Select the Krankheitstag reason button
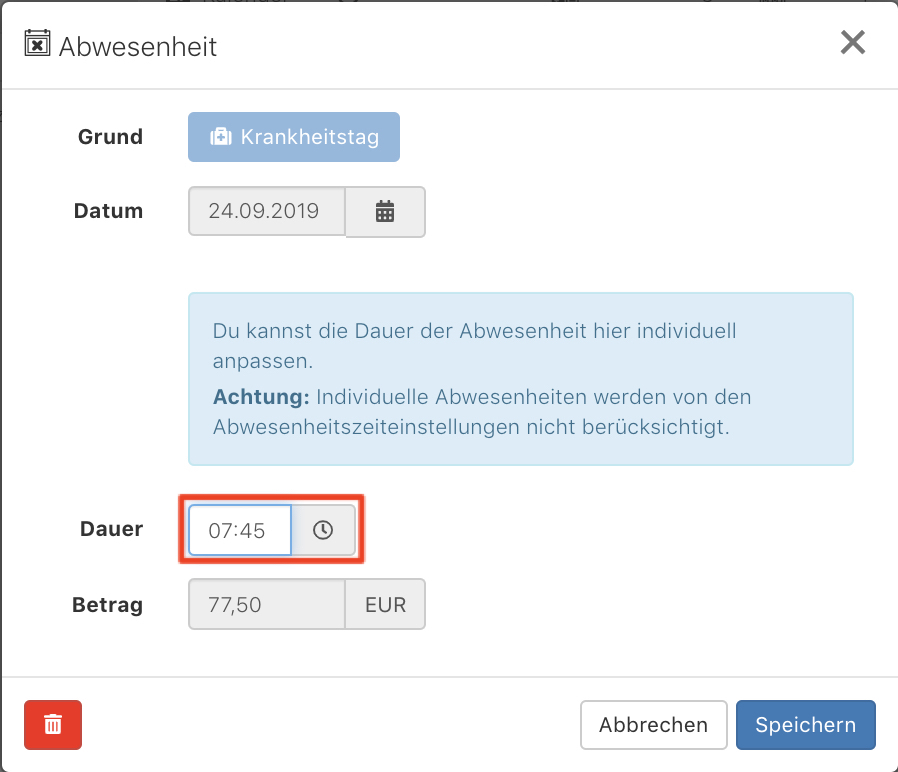Image resolution: width=898 pixels, height=772 pixels. tap(293, 137)
